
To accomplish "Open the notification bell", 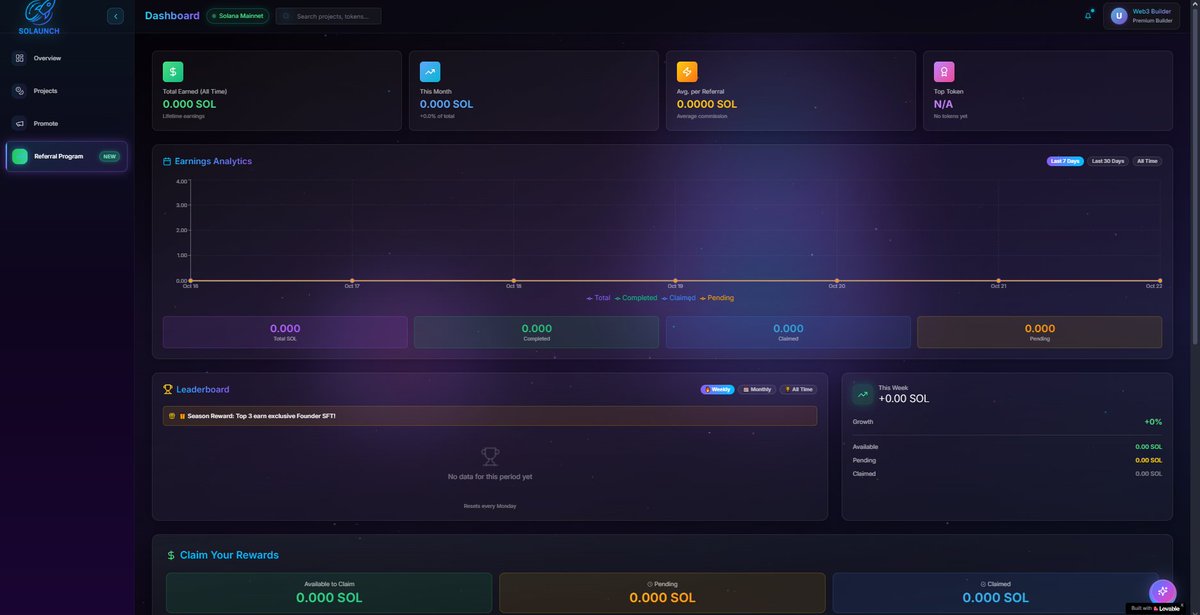I will [1089, 15].
